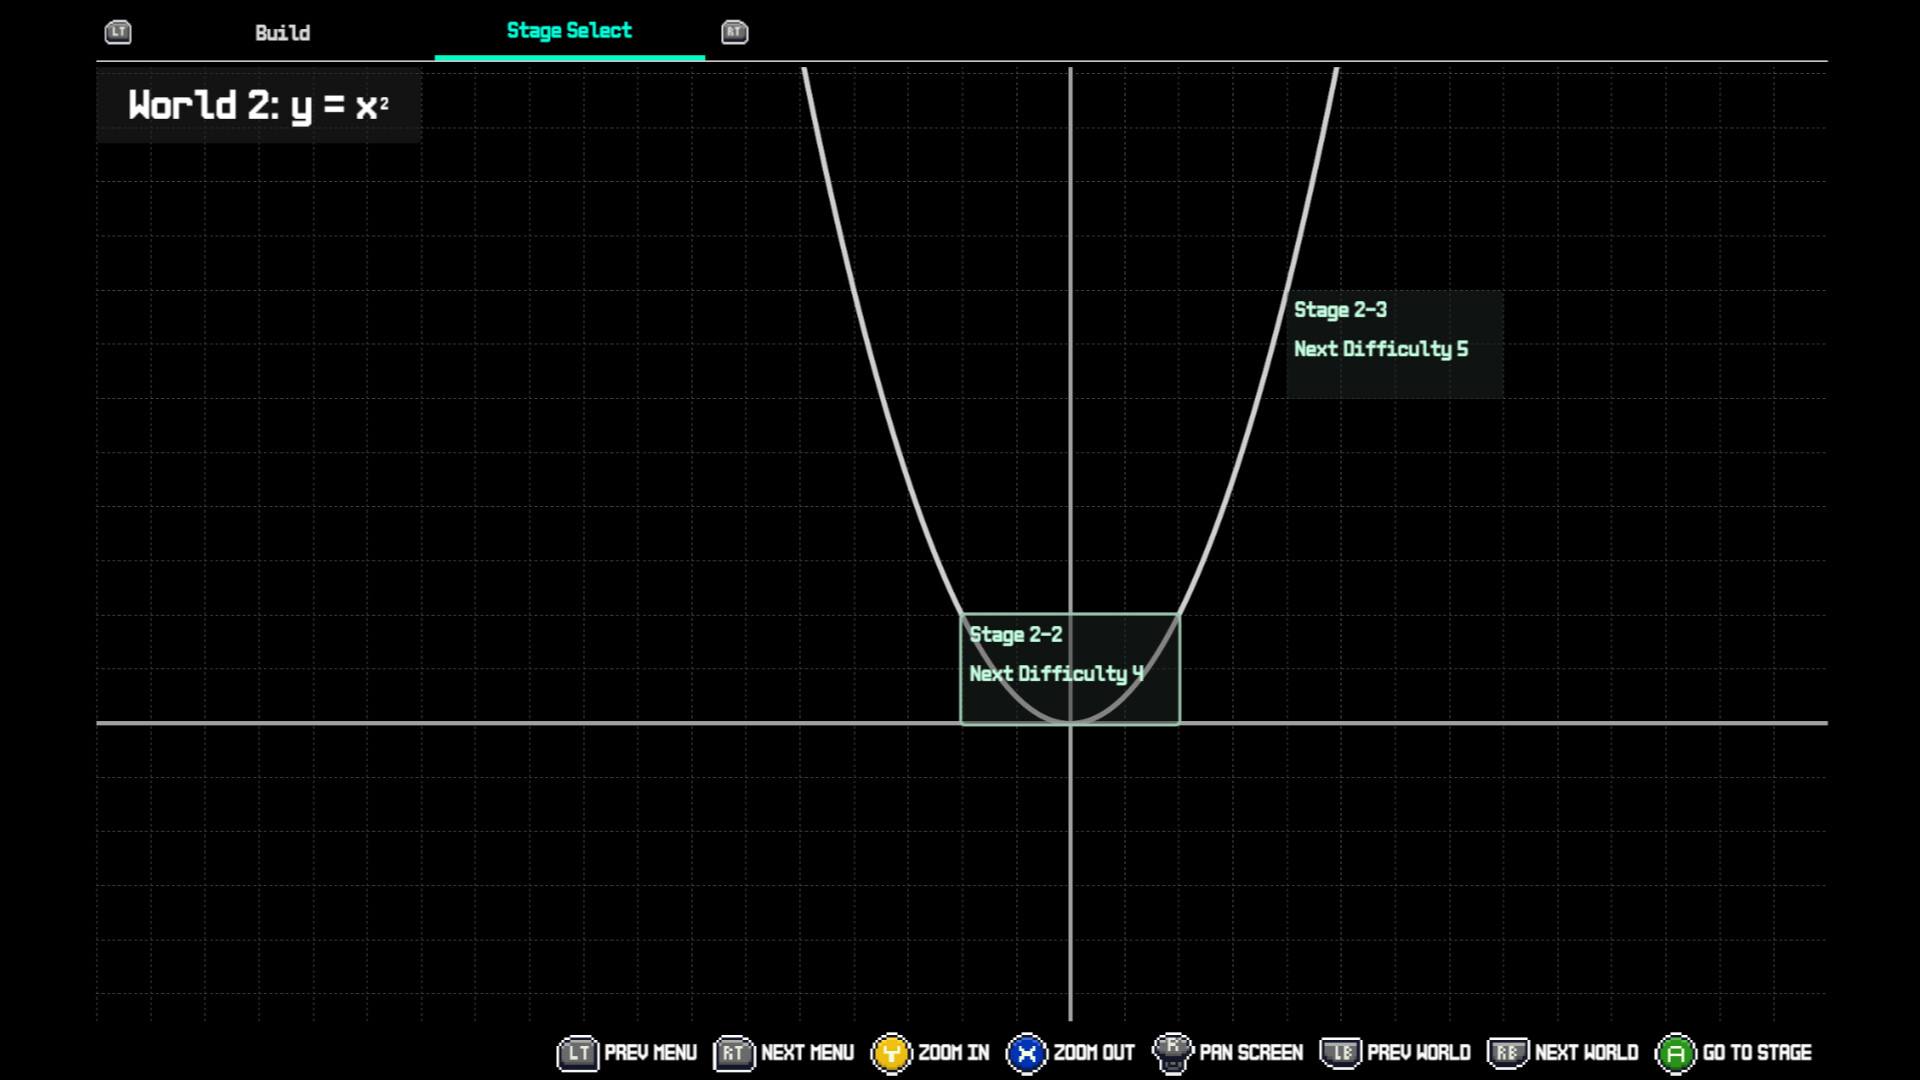Click the PREV WORLD label
Viewport: 1920px width, 1080px height.
(x=1418, y=1053)
